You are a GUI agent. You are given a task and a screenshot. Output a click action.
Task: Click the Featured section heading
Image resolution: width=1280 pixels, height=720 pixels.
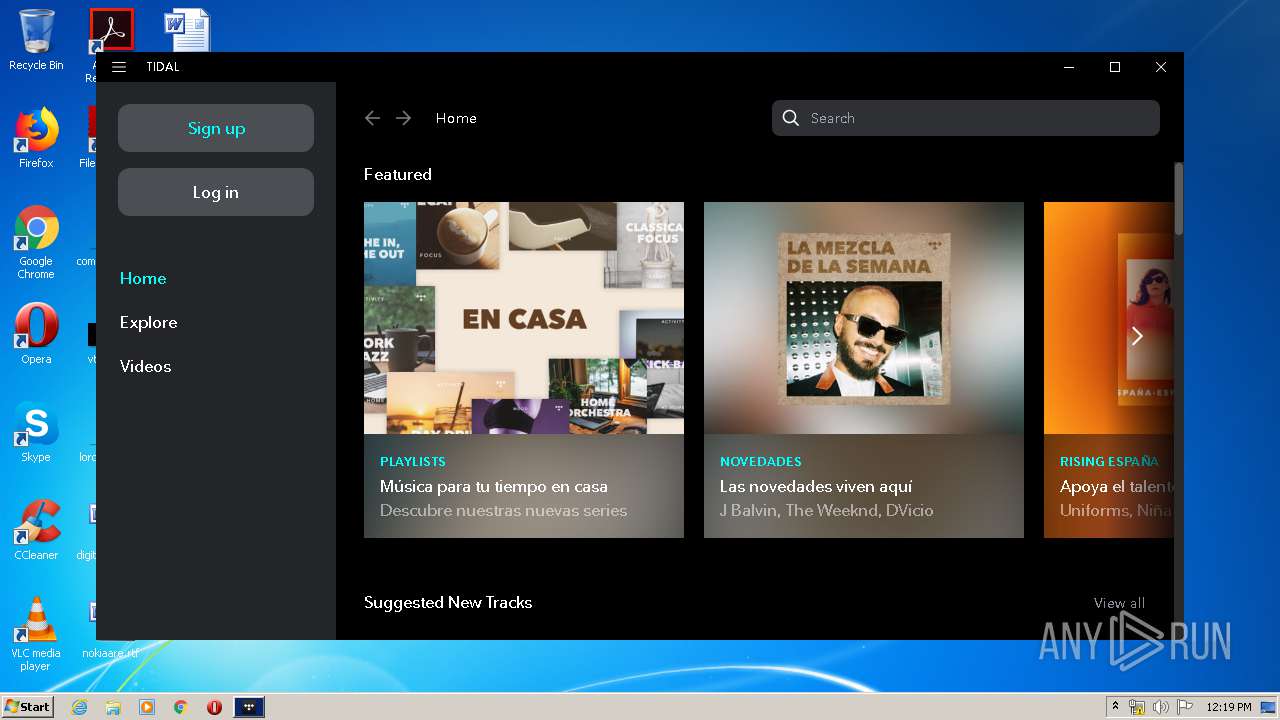click(x=398, y=174)
